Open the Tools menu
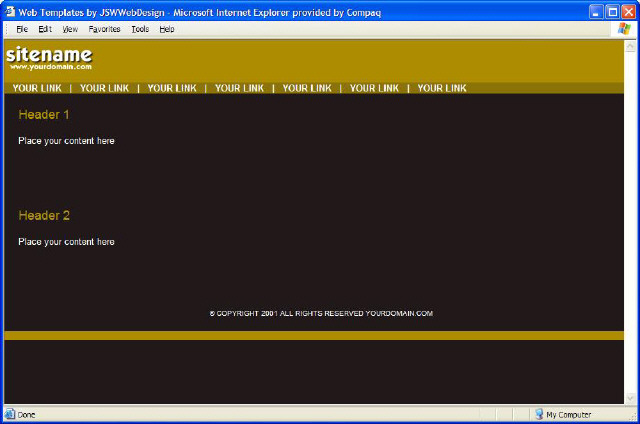The width and height of the screenshot is (640, 424). click(x=140, y=29)
